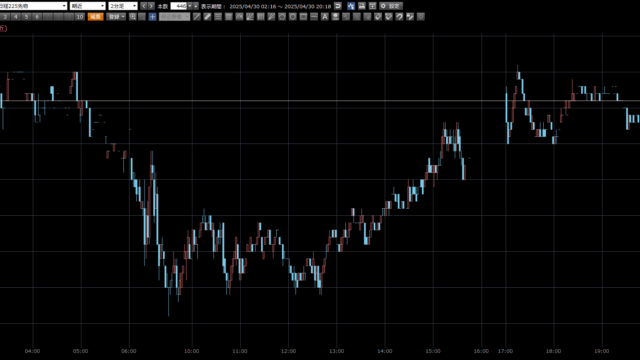Viewport: 640px width, 360px height.
Task: Toggle the blue crosshair cursor button
Action: (152, 17)
